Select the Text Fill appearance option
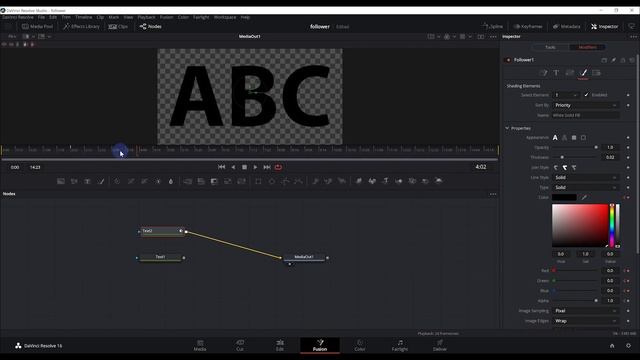 tap(555, 138)
